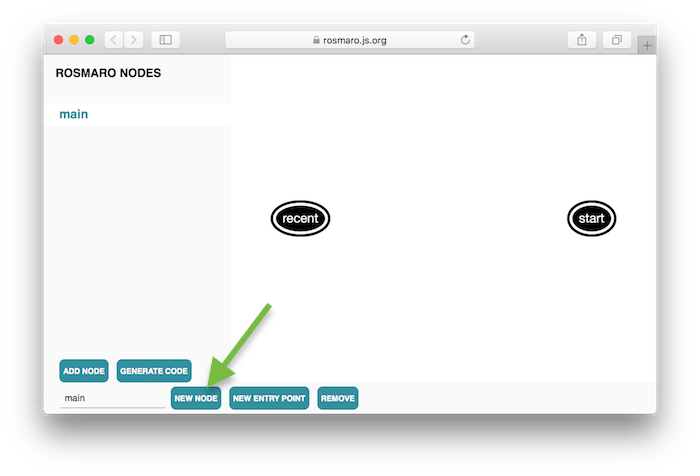
Task: Click the GENERATE CODE button
Action: click(154, 371)
